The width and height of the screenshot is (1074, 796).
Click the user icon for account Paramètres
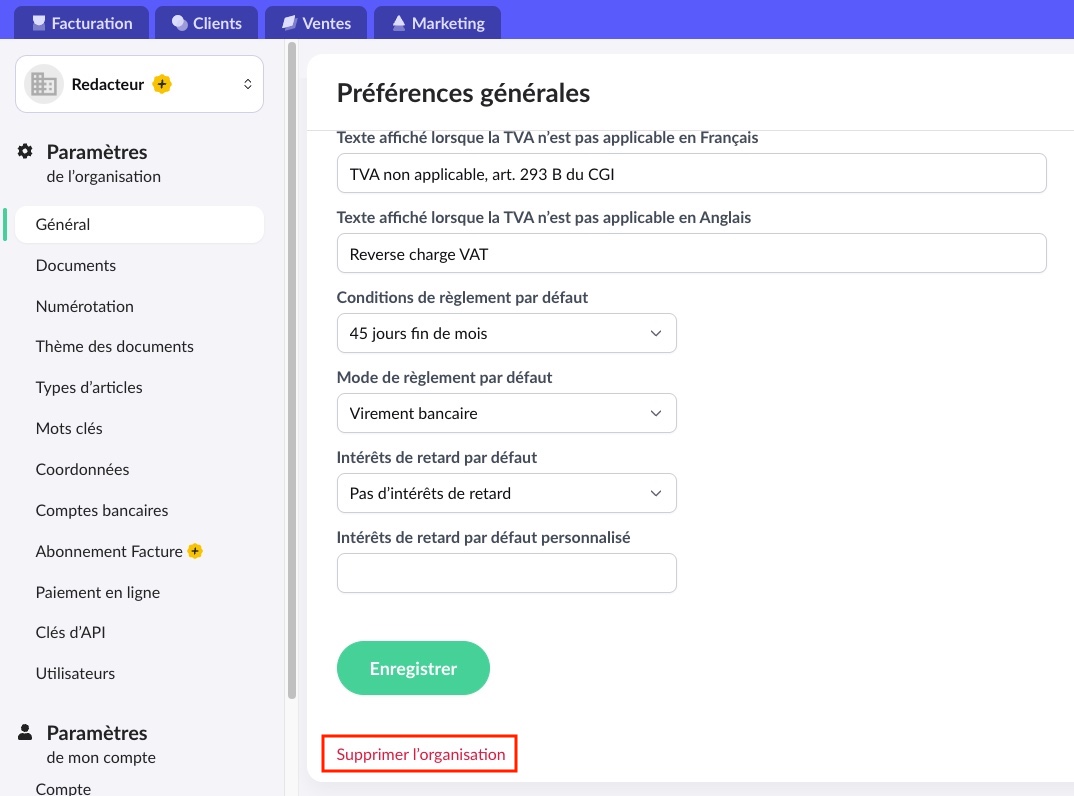25,732
